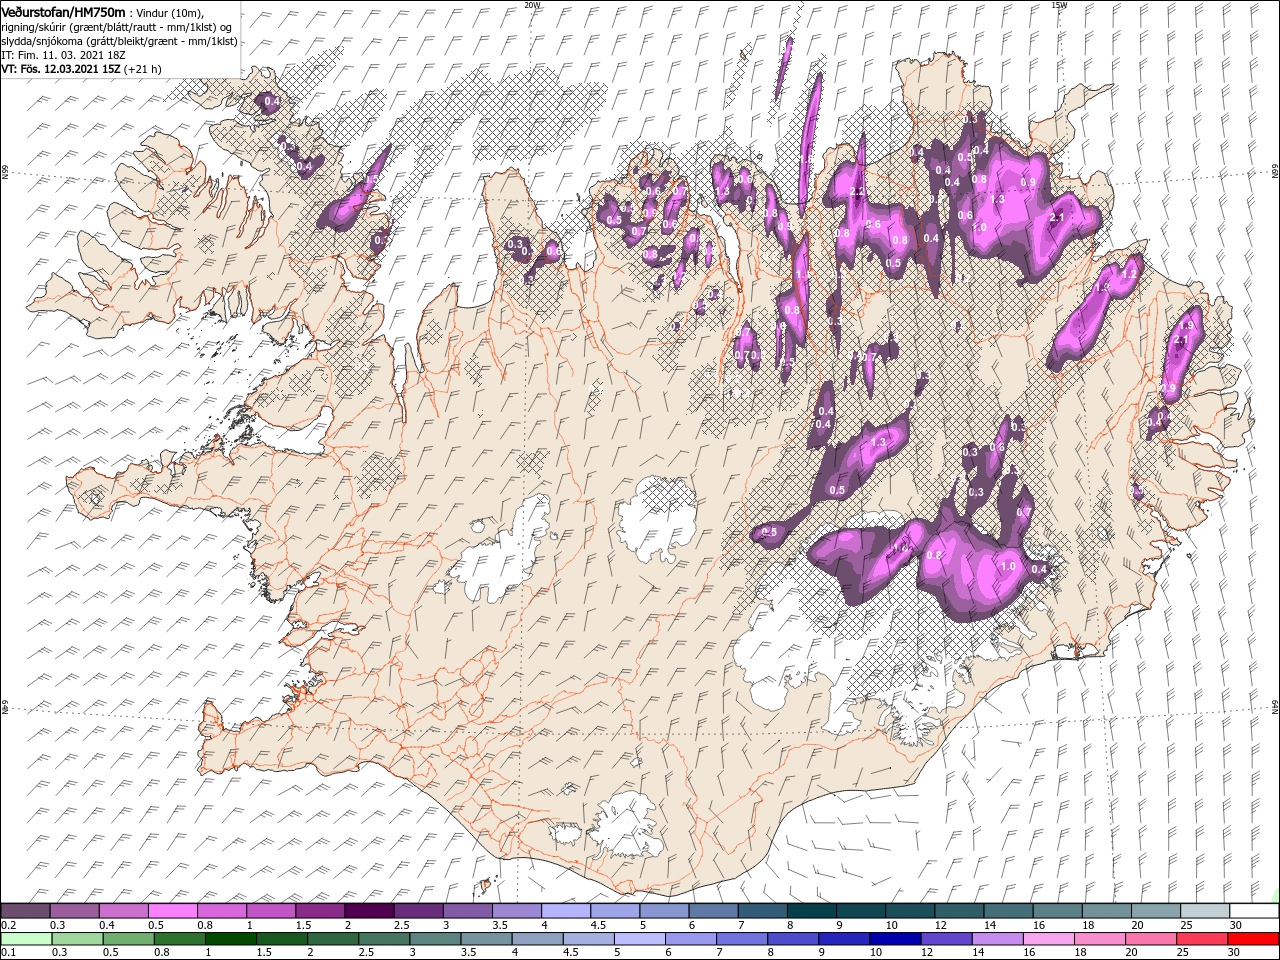Screen dimensions: 1280x960
Task: Click the '0.1' label under the bottom legend
Action: coord(8,953)
